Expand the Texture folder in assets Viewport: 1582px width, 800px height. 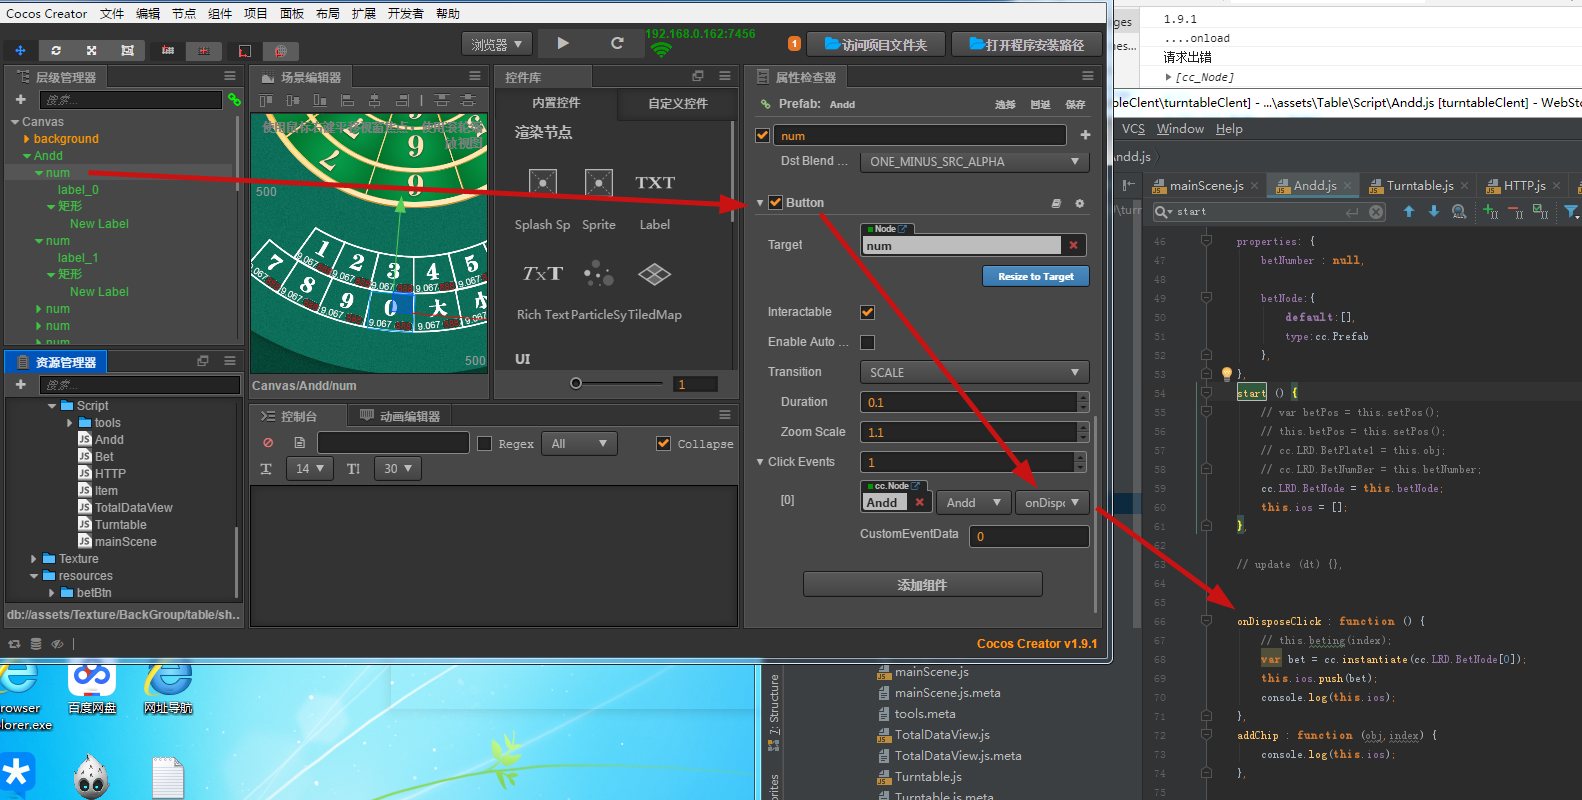(34, 559)
